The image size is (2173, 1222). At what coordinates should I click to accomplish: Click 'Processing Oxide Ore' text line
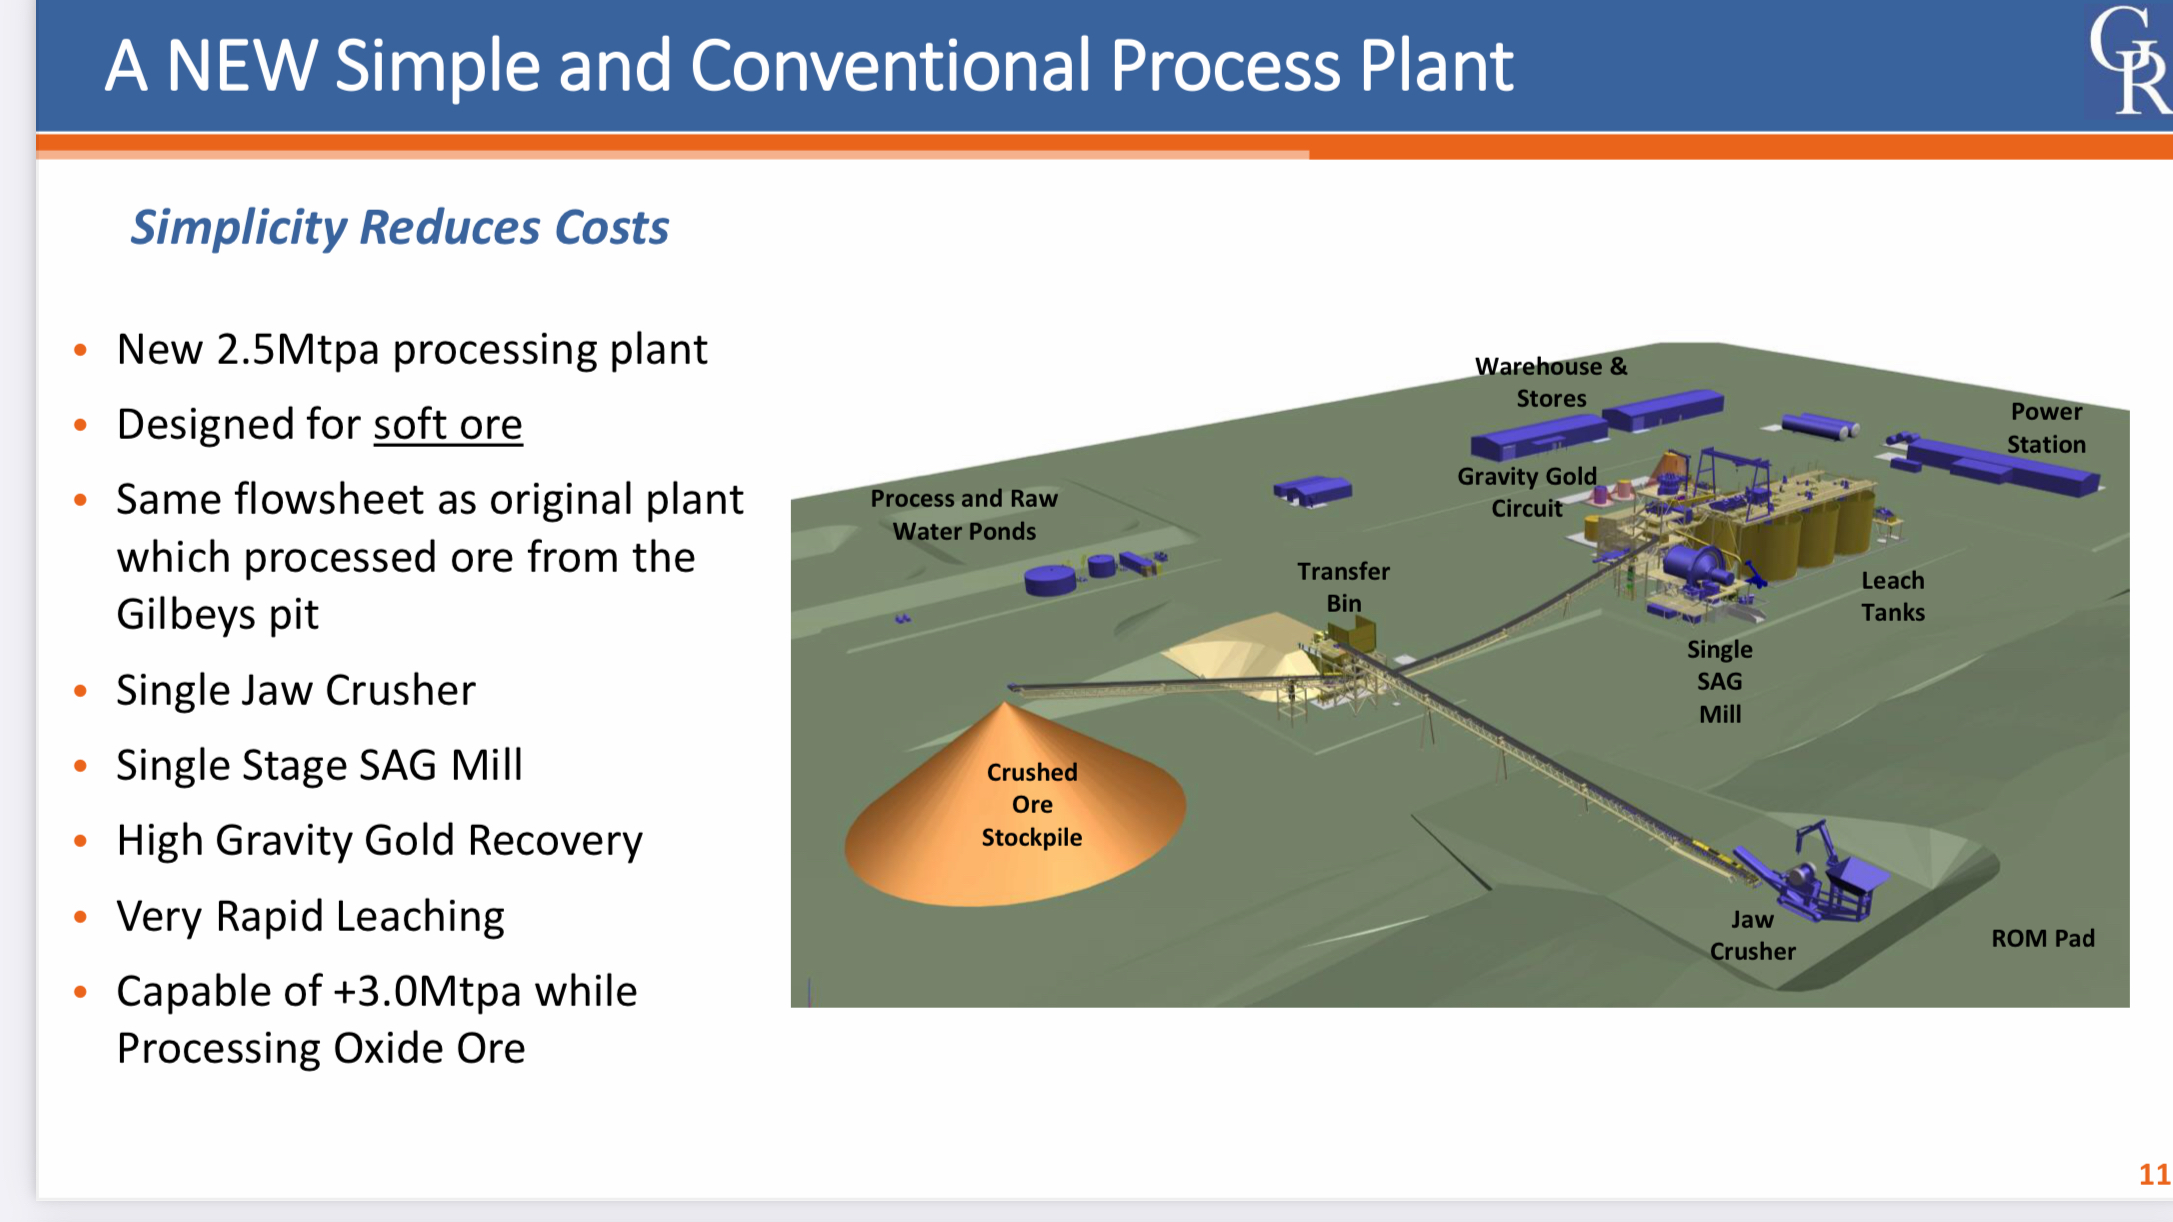321,1048
